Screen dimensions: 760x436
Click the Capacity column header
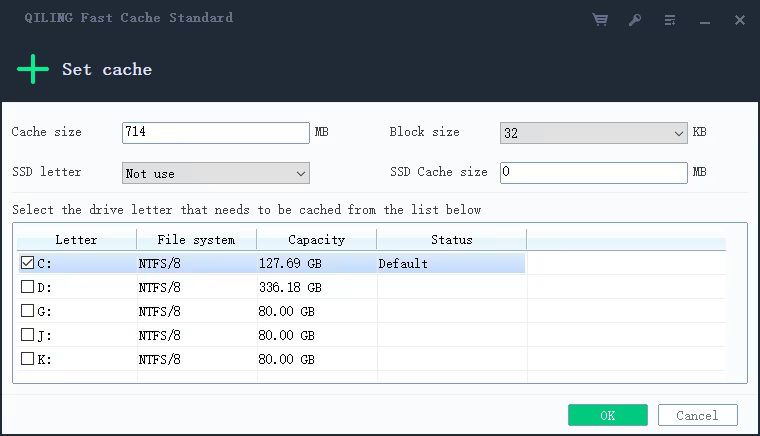[316, 240]
